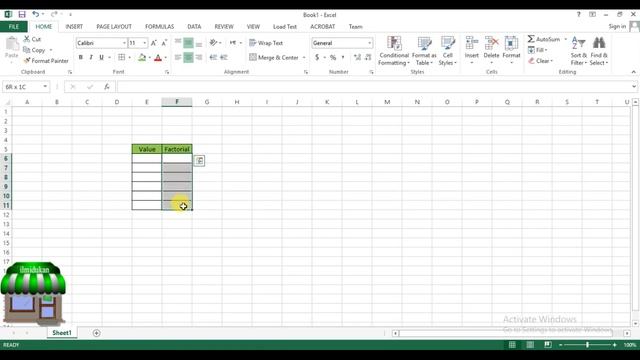Open the Name Box dropdown

(45, 87)
